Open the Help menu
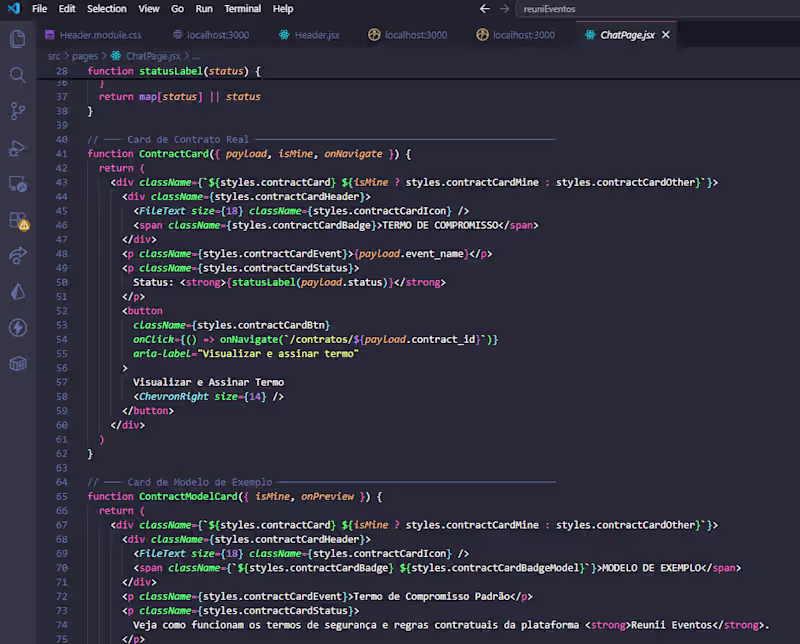800x644 pixels. point(283,9)
